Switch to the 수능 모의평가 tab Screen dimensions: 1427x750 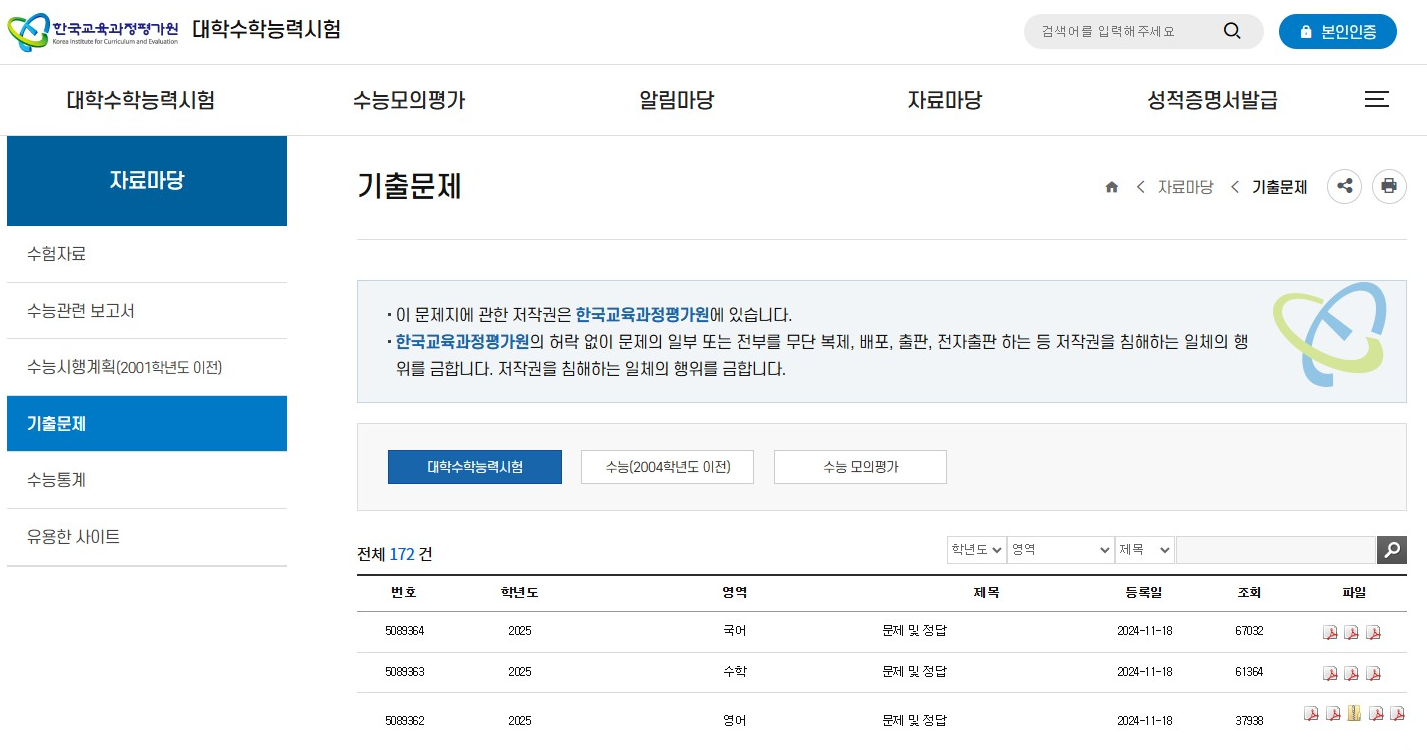click(x=860, y=467)
